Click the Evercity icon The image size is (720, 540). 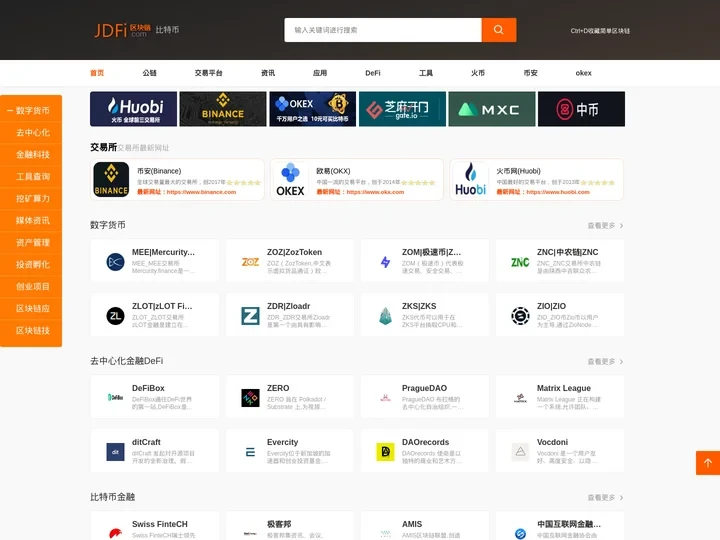click(250, 452)
